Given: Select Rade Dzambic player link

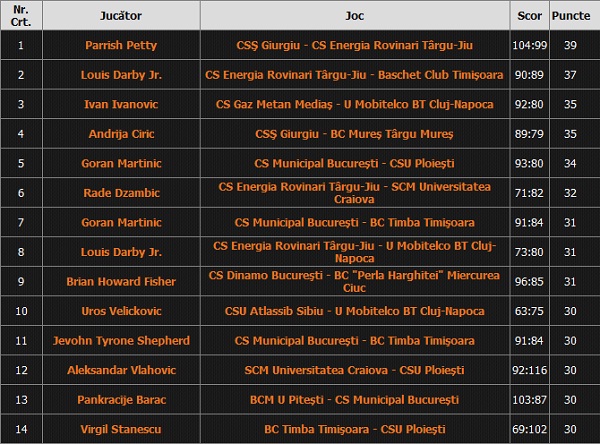Looking at the screenshot, I should click(x=121, y=193).
